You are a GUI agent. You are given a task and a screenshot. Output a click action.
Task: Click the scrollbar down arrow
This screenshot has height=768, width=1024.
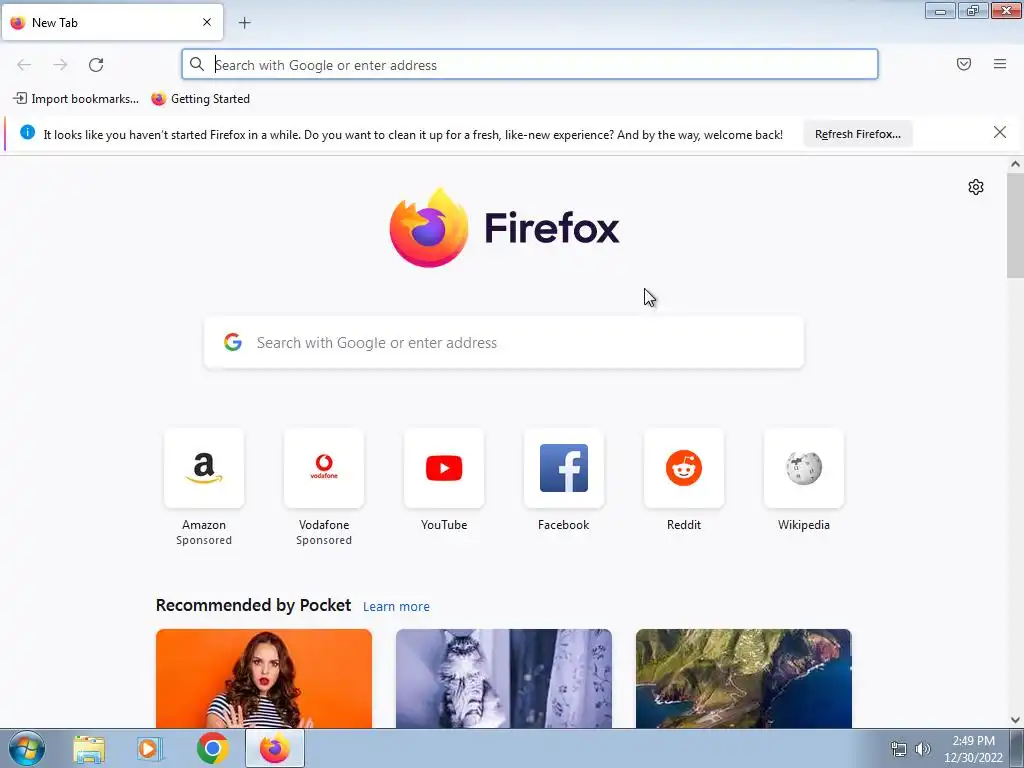(1015, 720)
